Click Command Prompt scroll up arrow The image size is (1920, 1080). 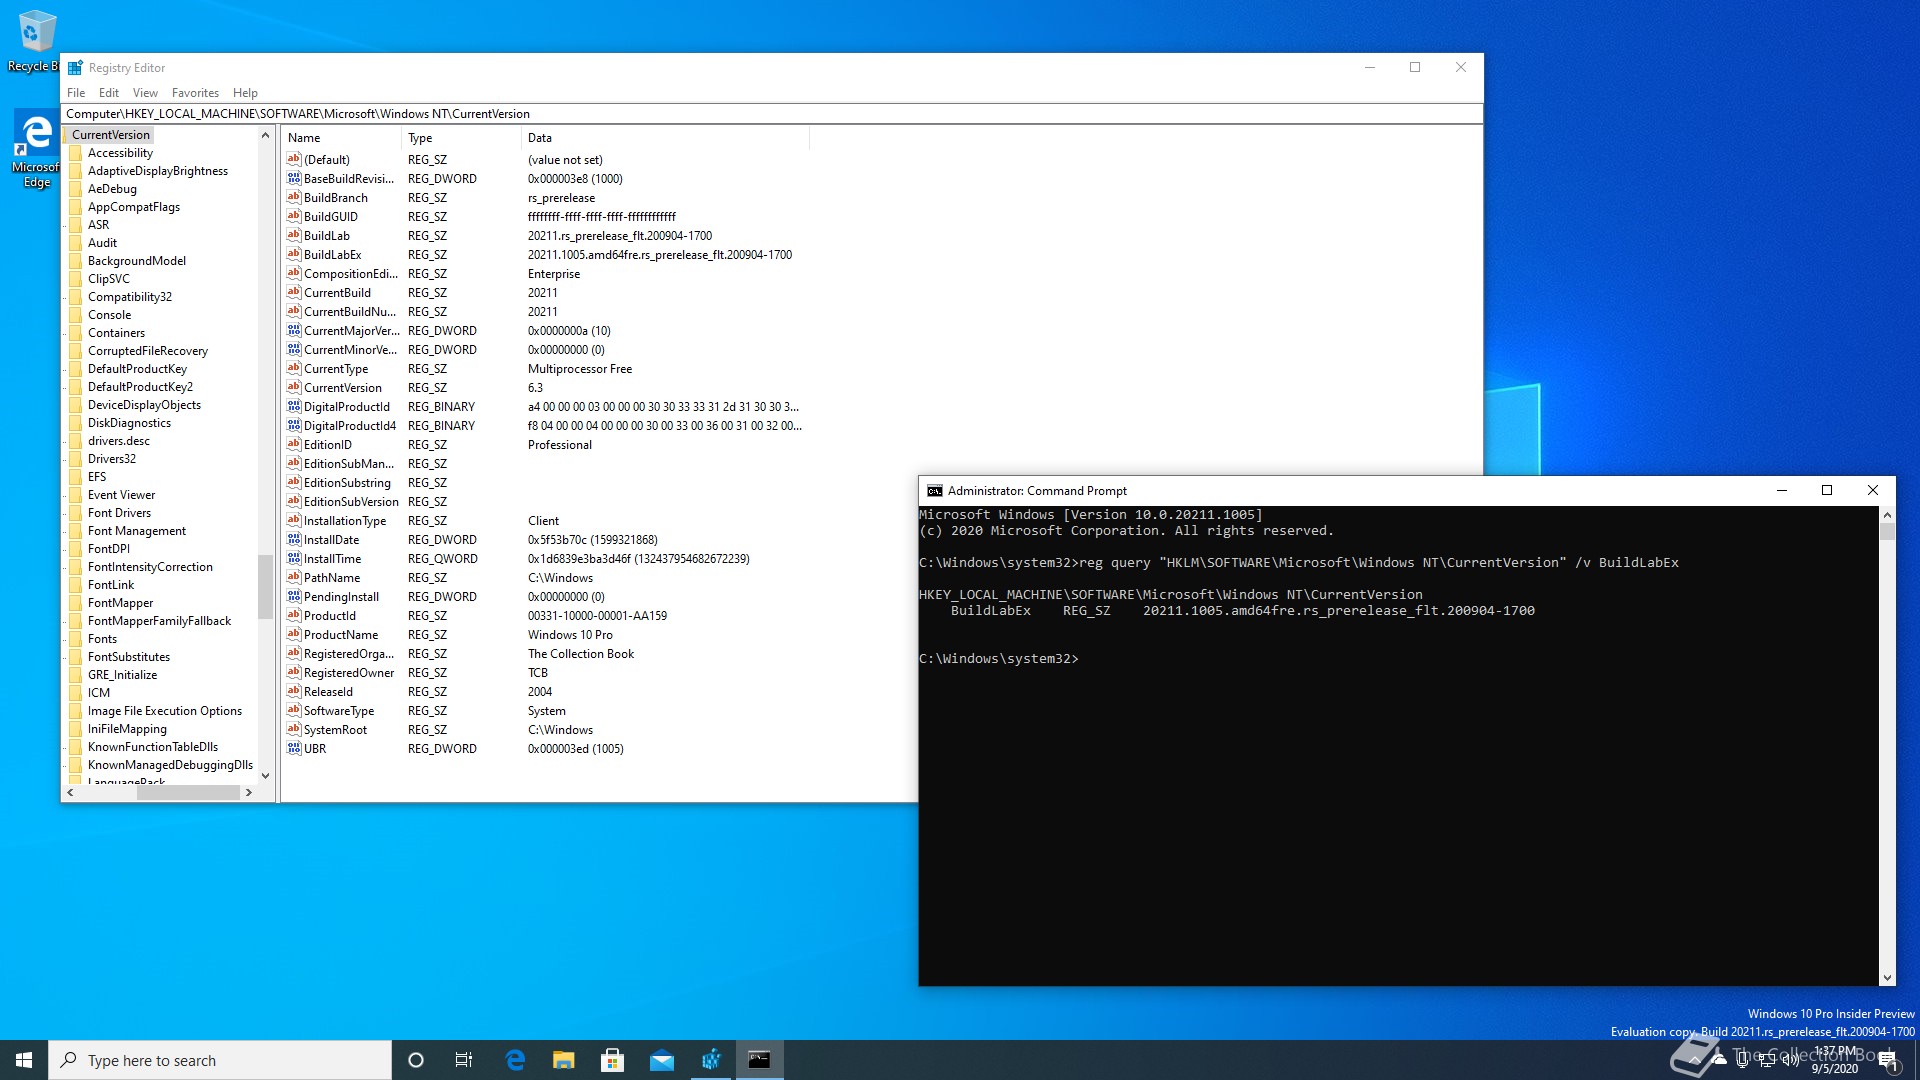(1887, 515)
